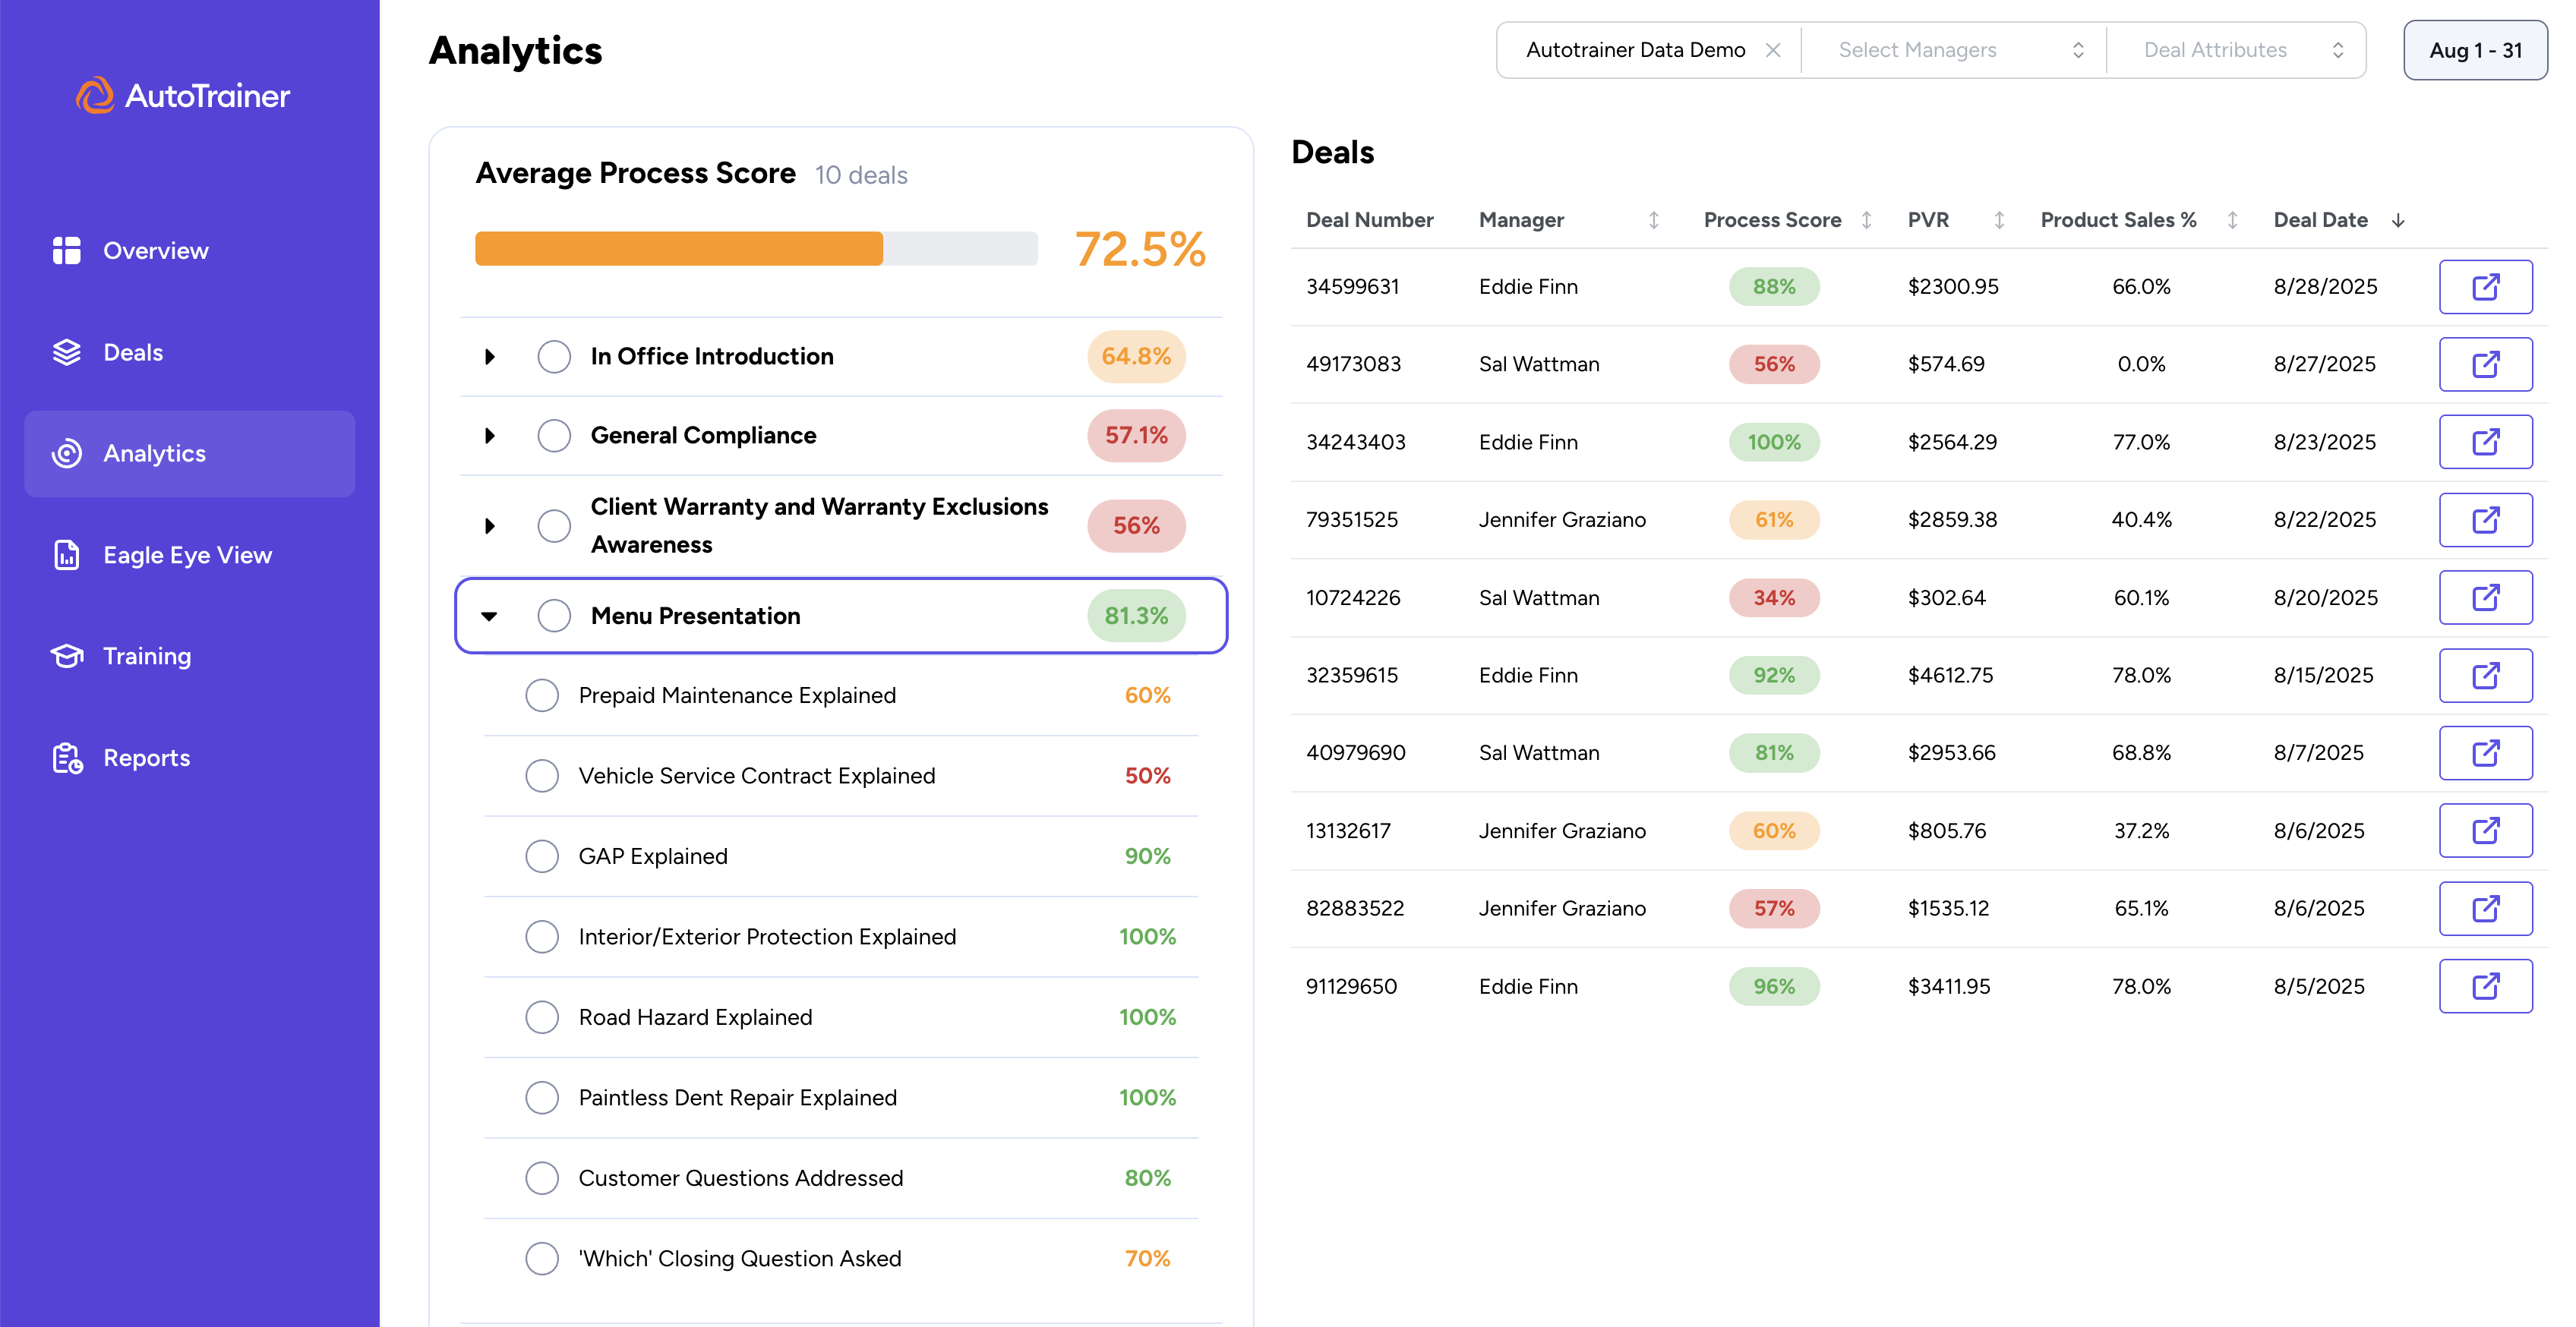The height and width of the screenshot is (1327, 2576).
Task: Click Deal Date descending sort arrow
Action: (x=2397, y=220)
